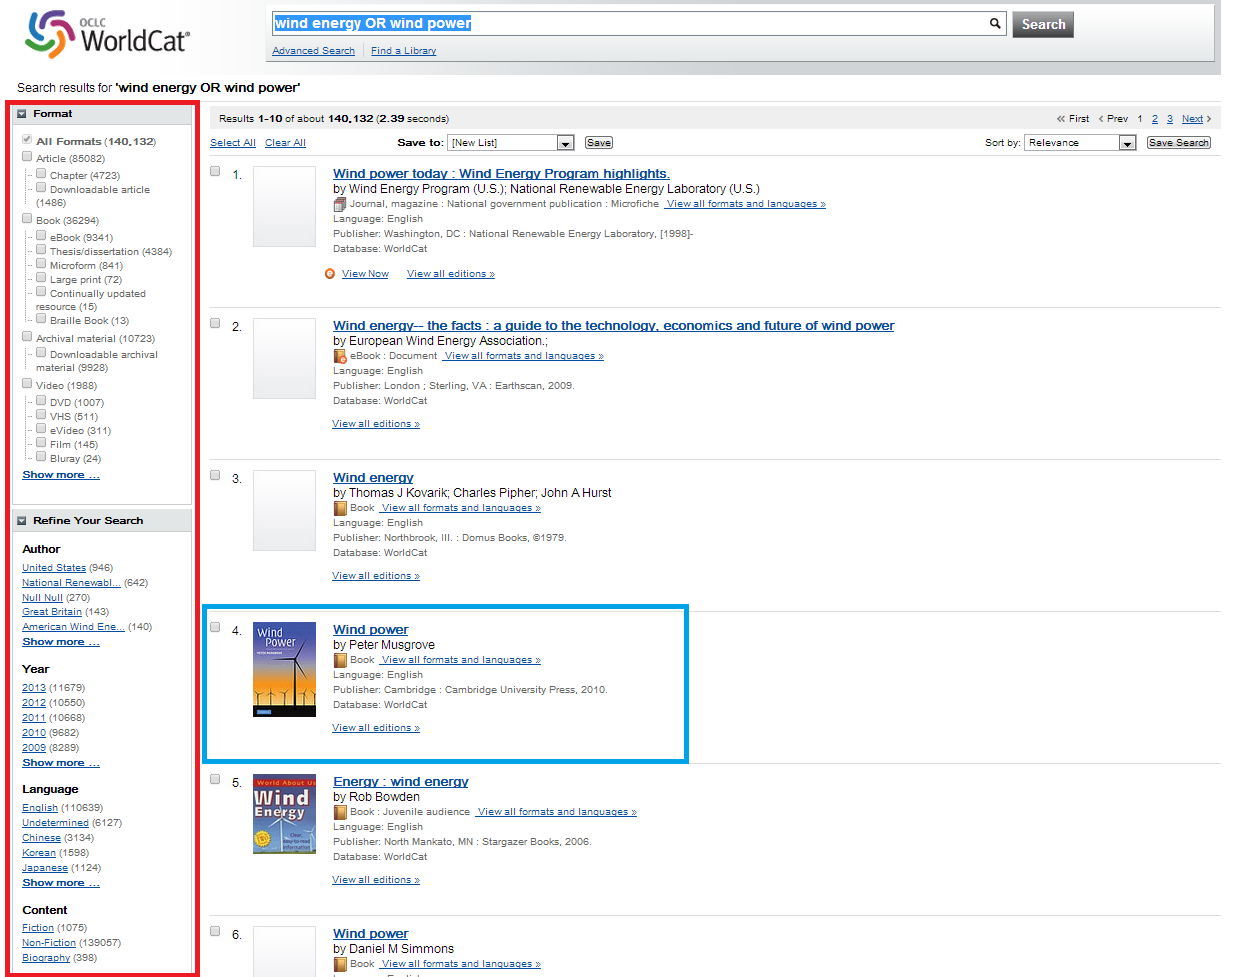The image size is (1233, 977).
Task: Filter by author United States
Action: 54,568
